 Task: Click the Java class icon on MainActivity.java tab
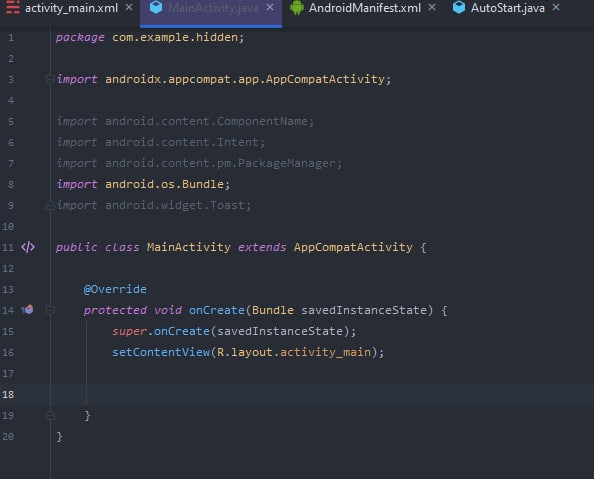pos(156,7)
